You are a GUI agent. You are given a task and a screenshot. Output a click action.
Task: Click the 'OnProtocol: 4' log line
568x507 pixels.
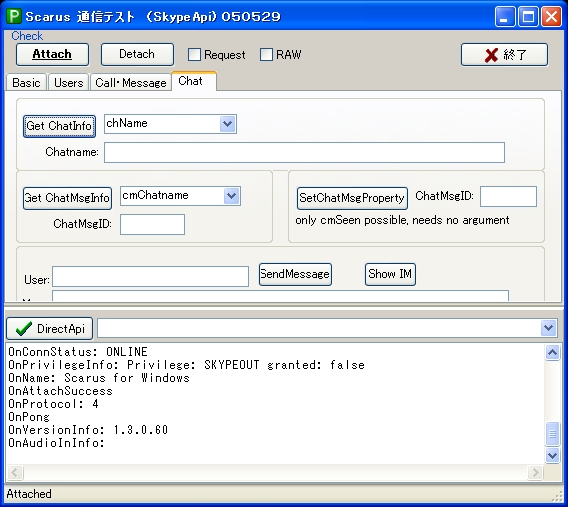point(54,404)
